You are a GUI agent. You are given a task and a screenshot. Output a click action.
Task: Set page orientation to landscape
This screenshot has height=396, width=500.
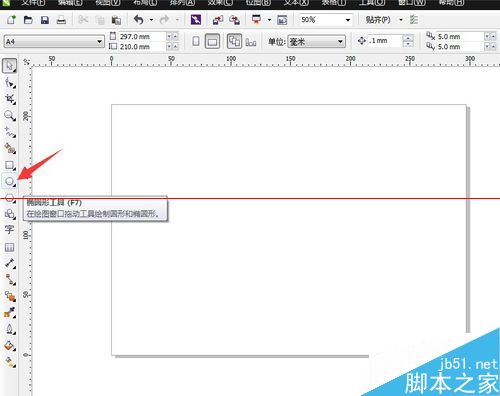(212, 42)
